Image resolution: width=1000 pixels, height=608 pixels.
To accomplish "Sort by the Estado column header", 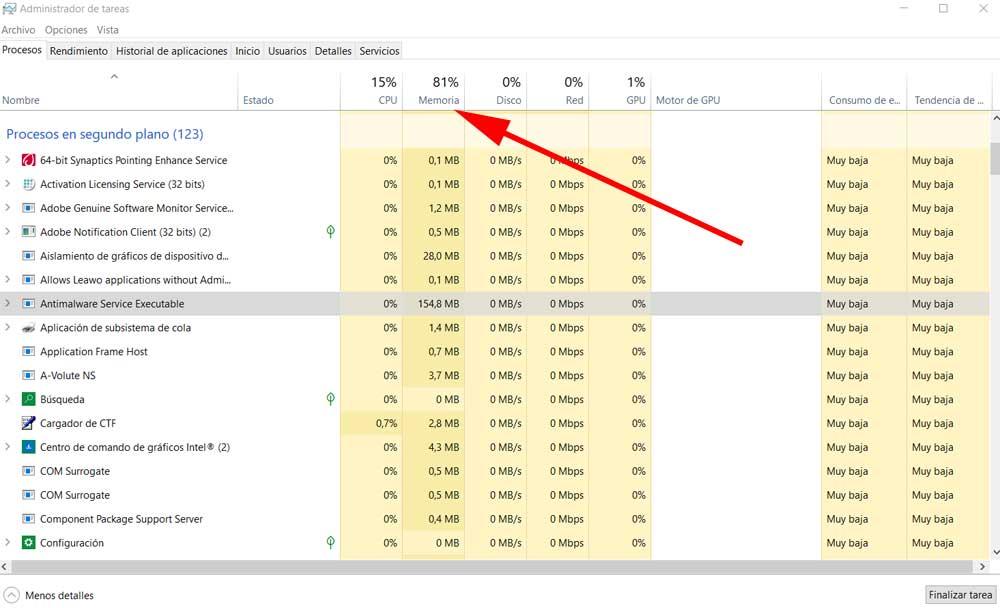I will [289, 91].
